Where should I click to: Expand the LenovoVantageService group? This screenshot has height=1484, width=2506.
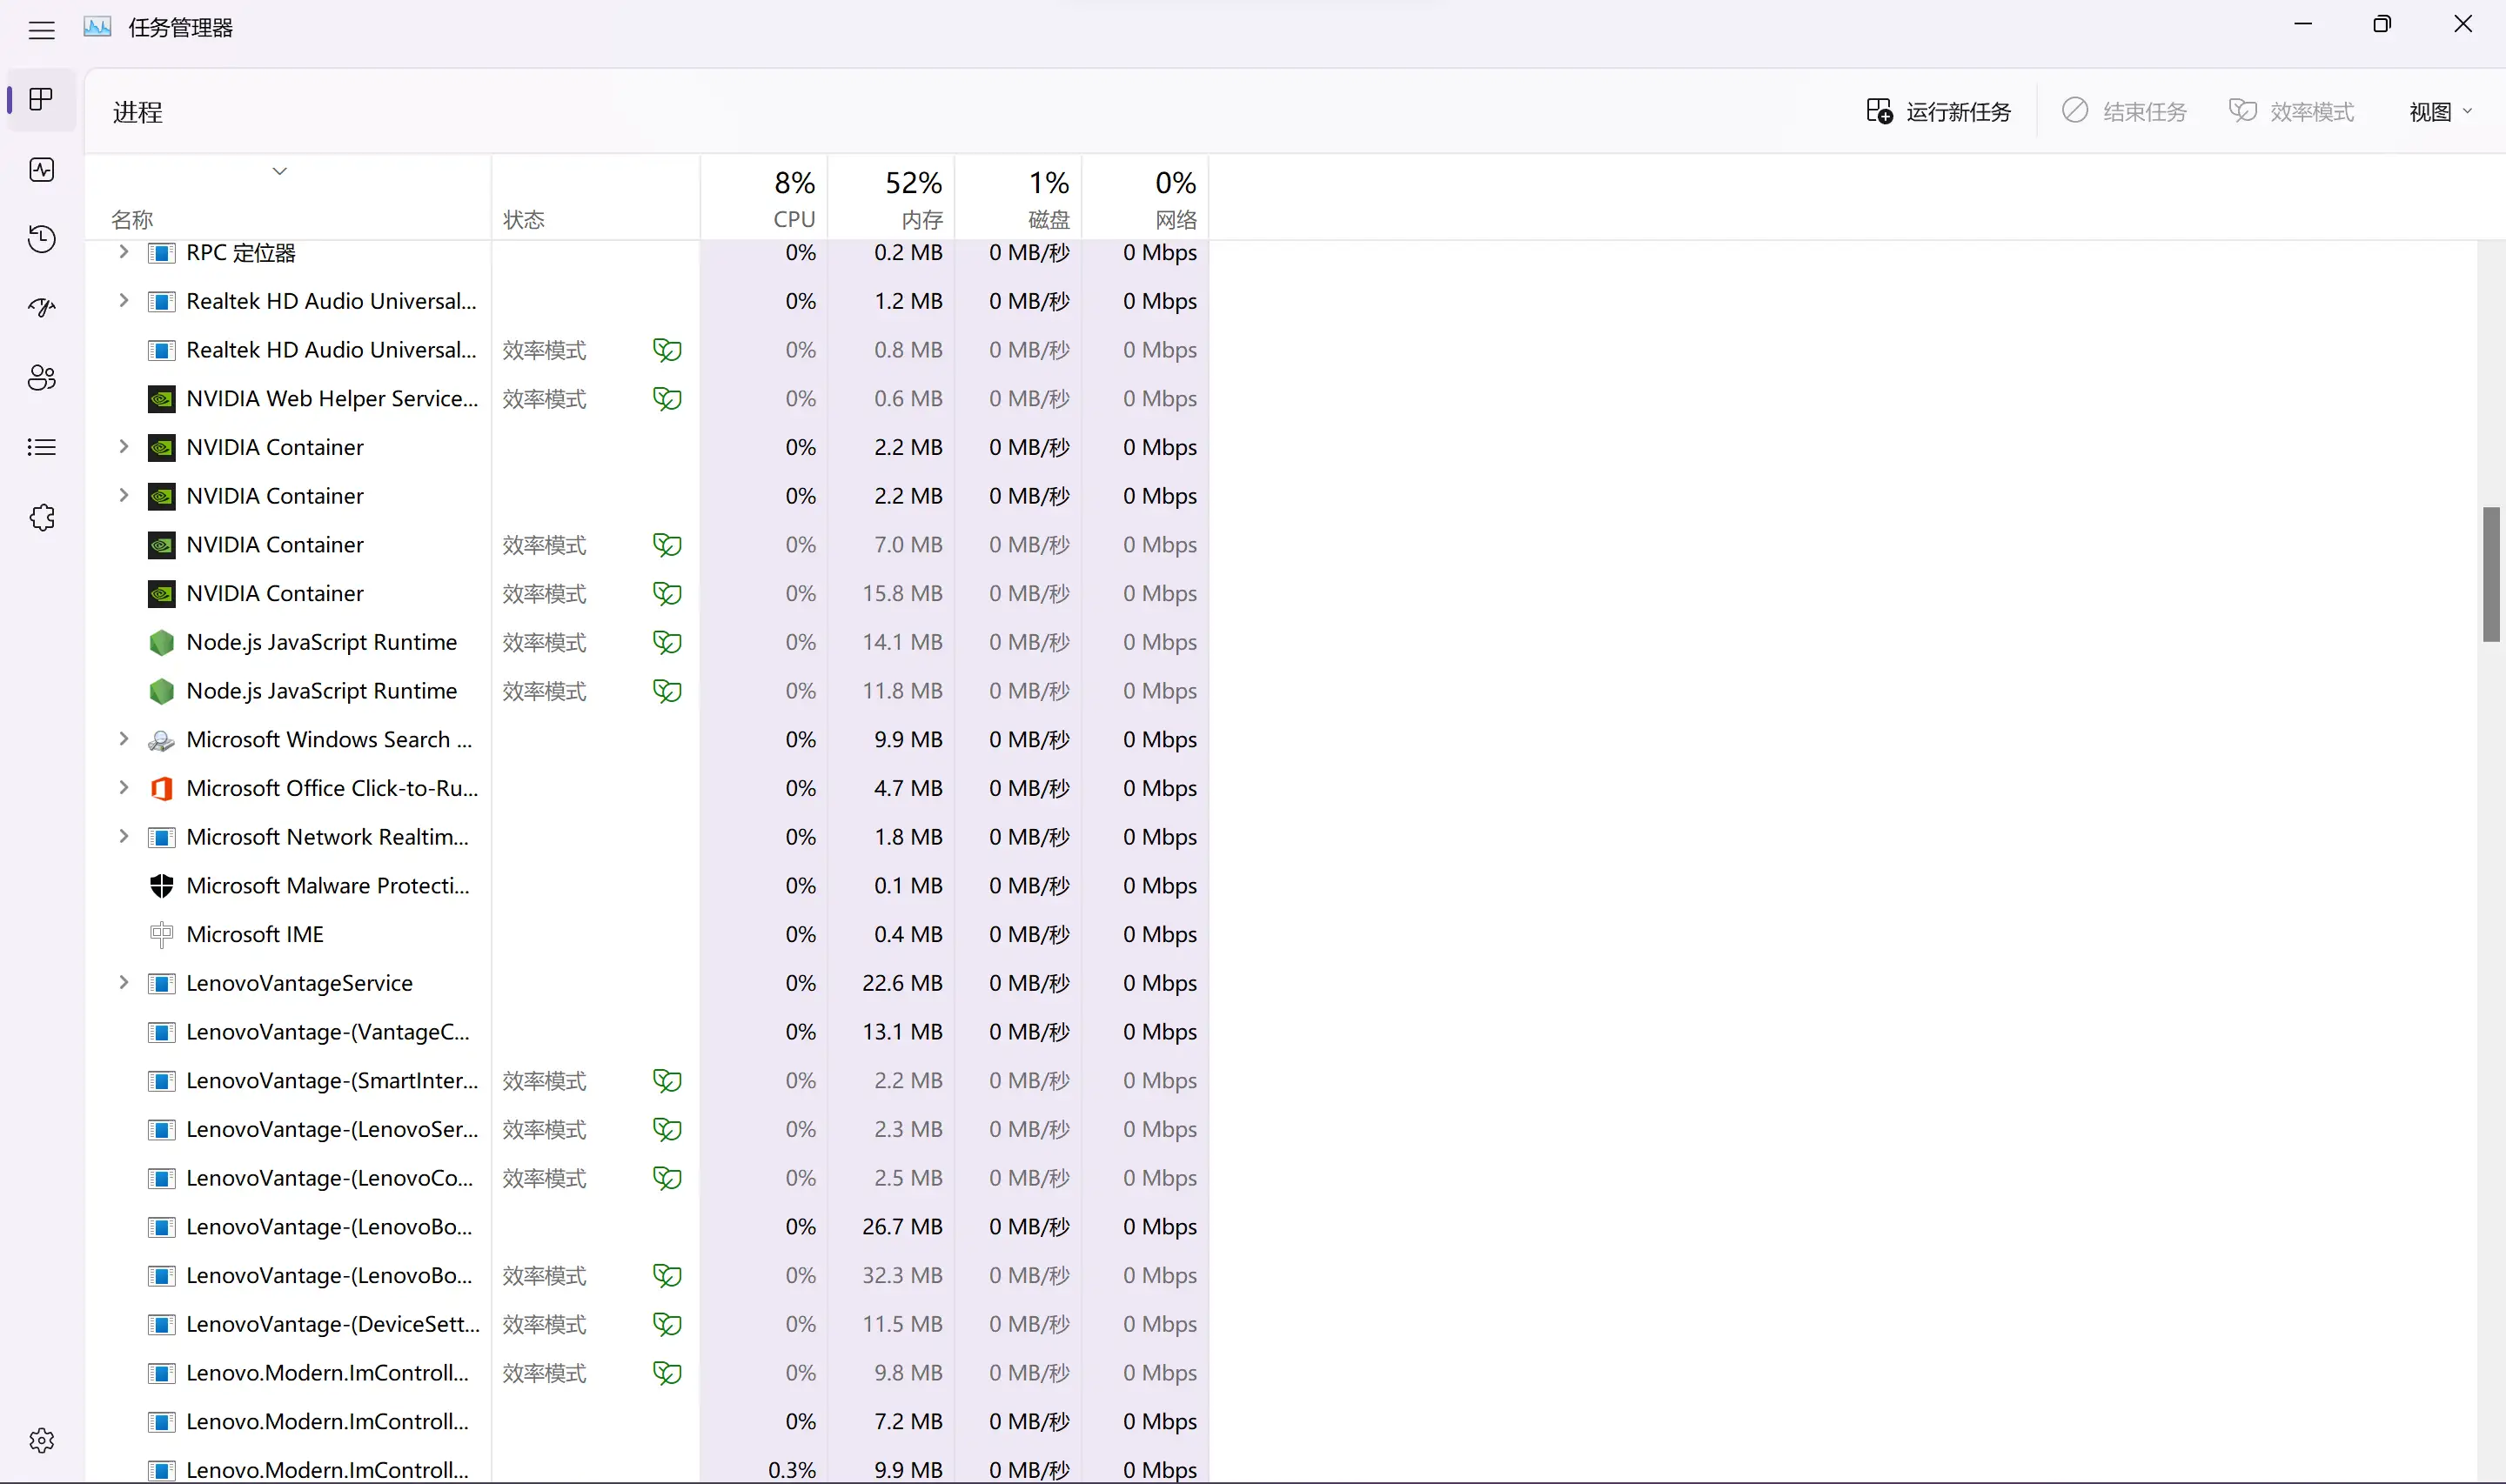[x=123, y=982]
